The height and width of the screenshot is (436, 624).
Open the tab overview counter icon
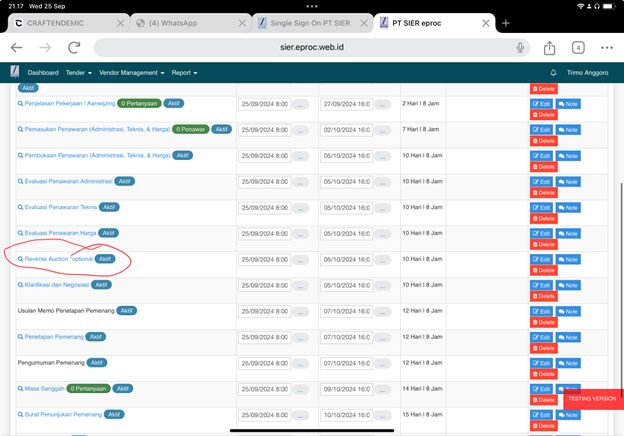(x=578, y=47)
